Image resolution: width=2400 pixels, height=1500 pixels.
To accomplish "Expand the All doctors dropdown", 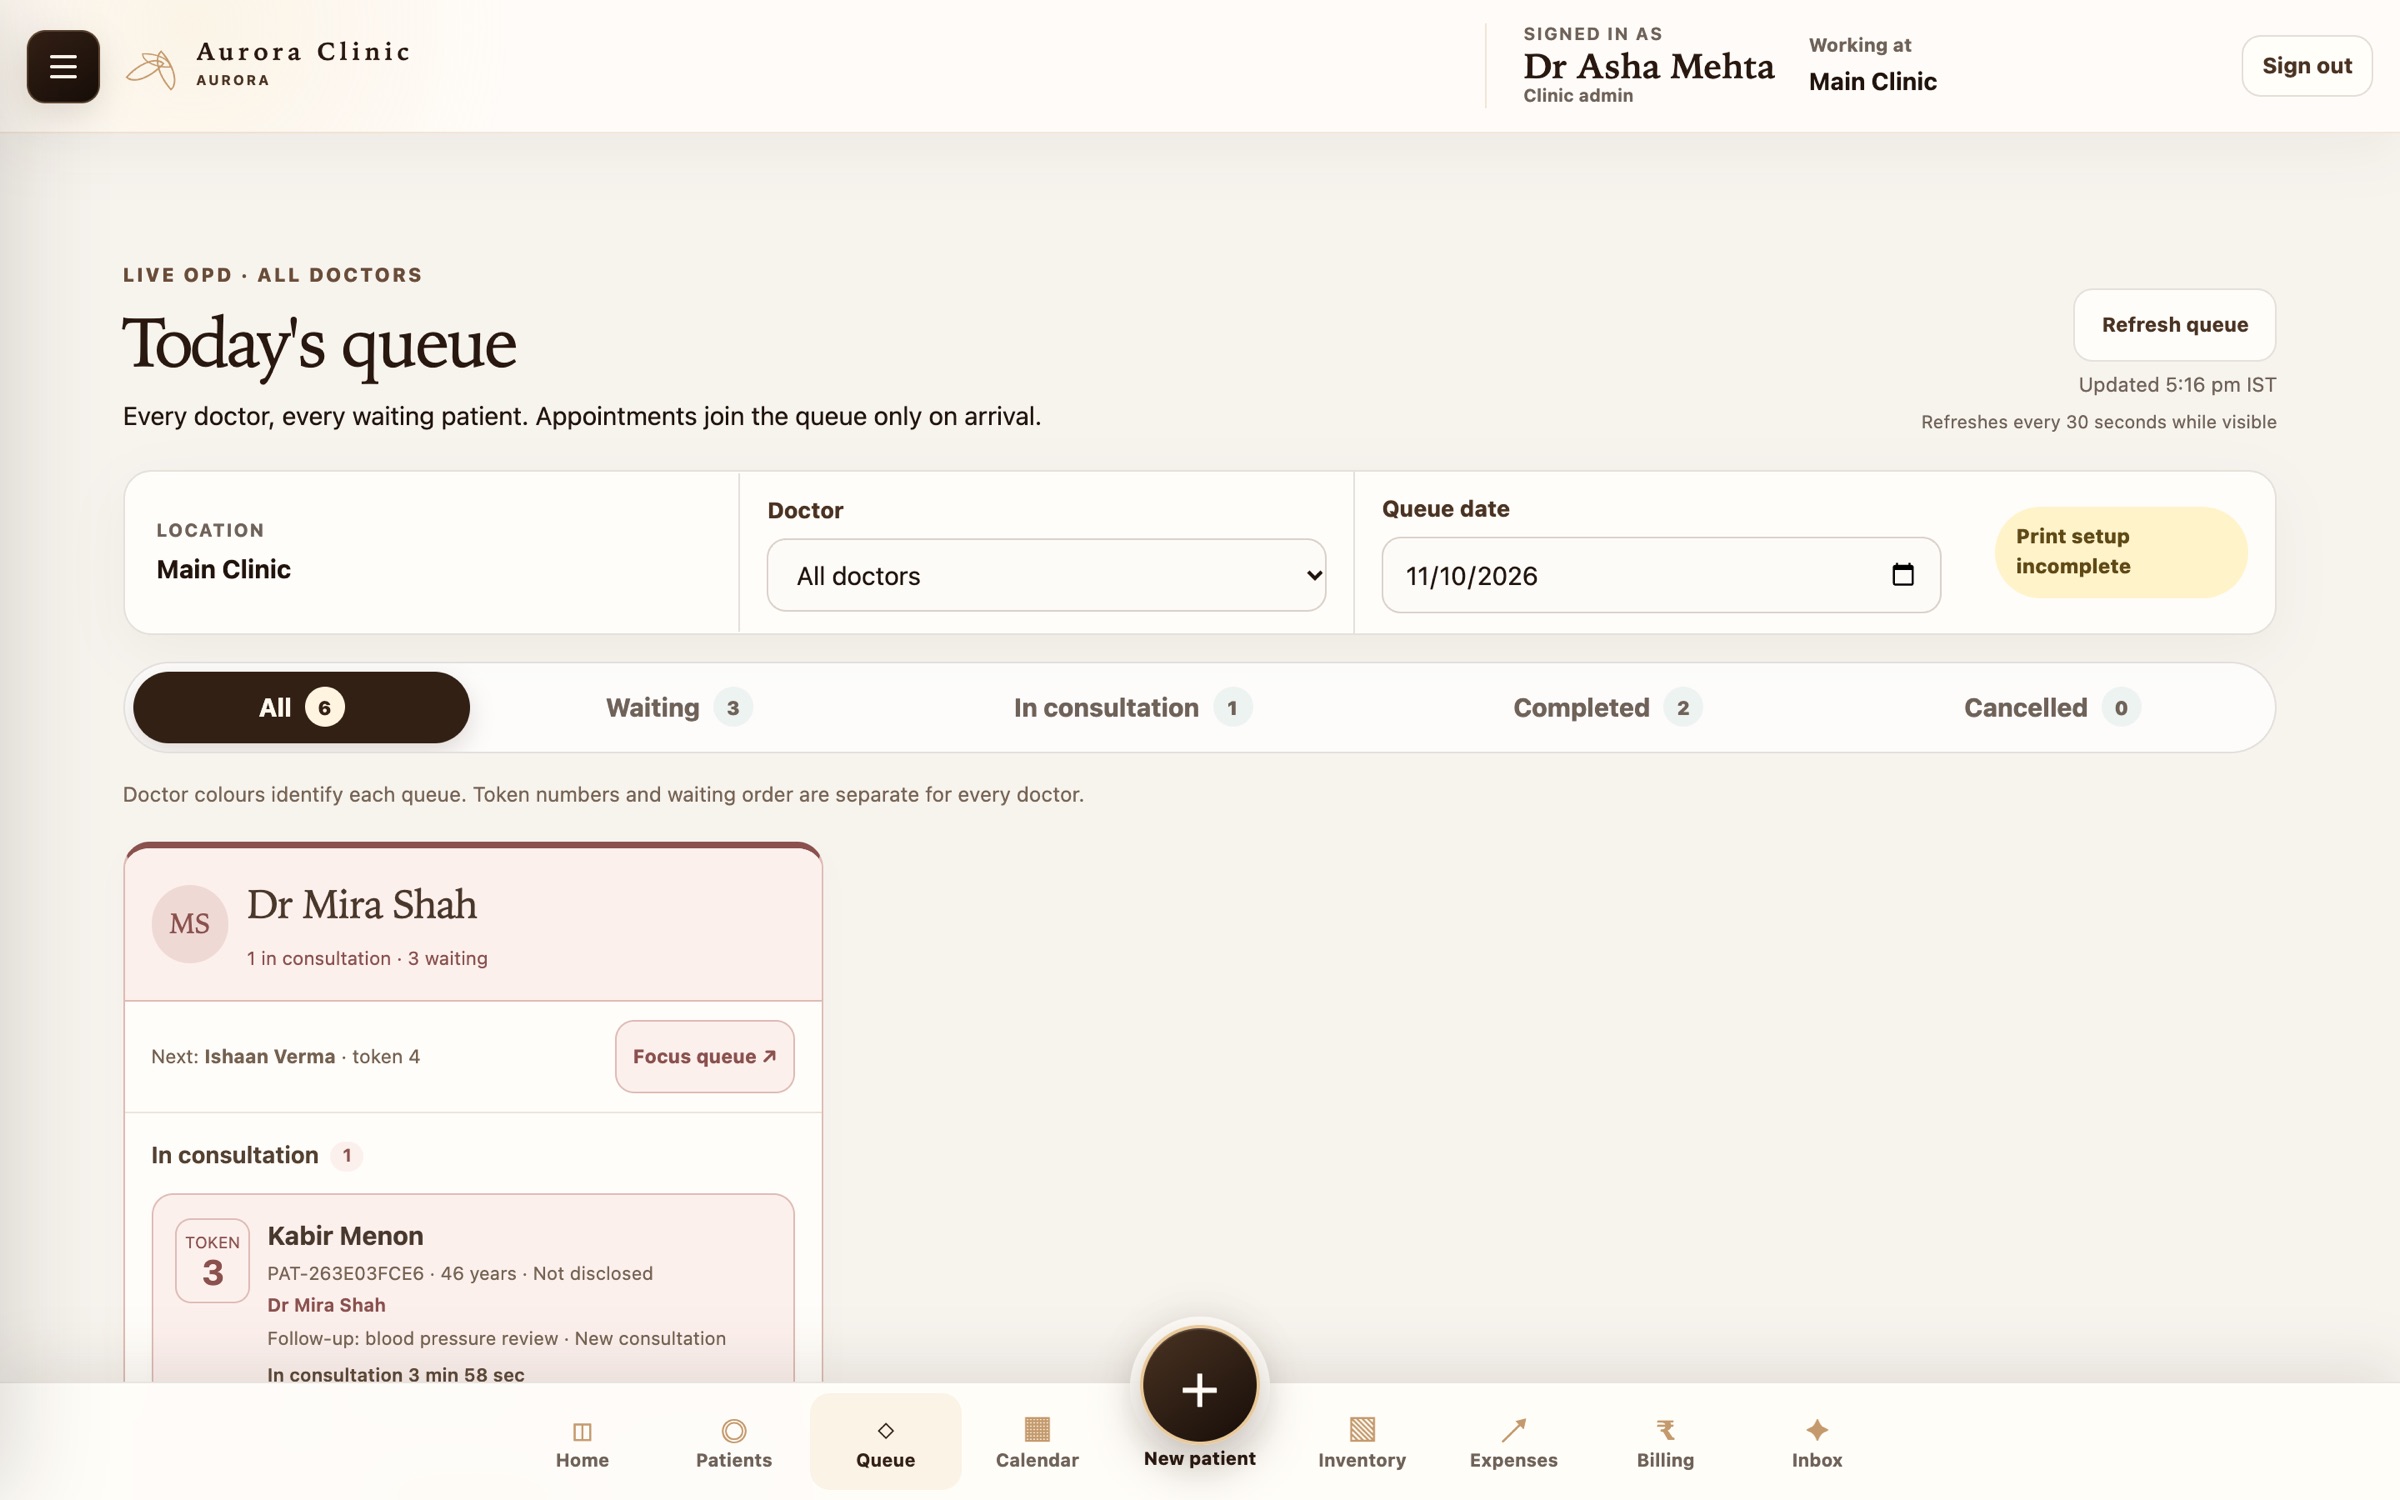I will click(1046, 575).
